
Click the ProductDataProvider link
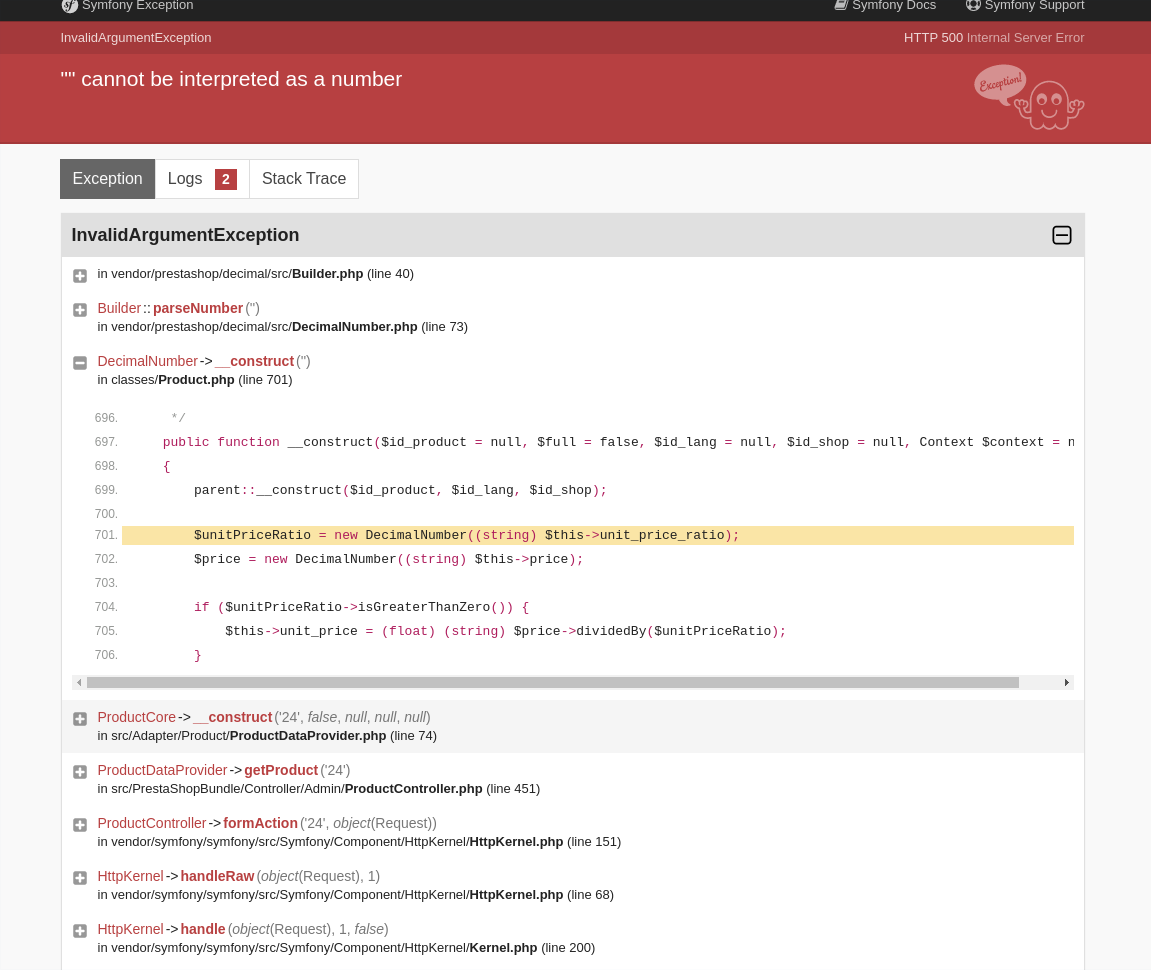coord(162,770)
